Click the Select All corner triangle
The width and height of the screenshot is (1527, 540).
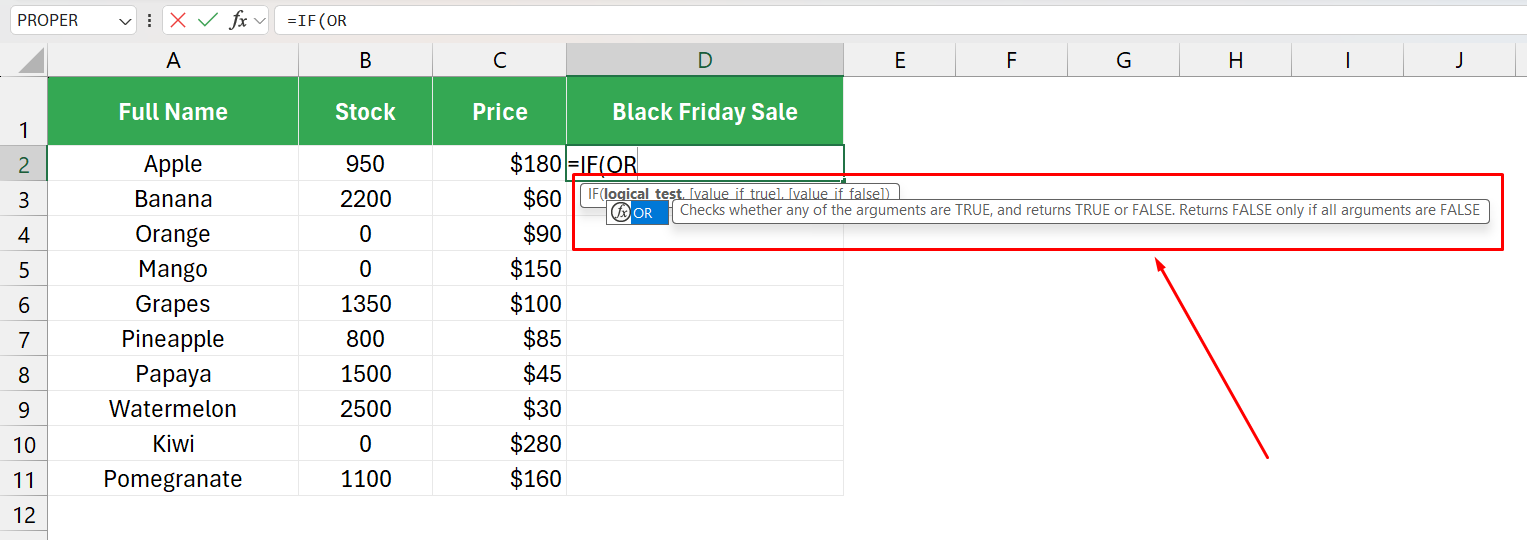click(x=32, y=62)
